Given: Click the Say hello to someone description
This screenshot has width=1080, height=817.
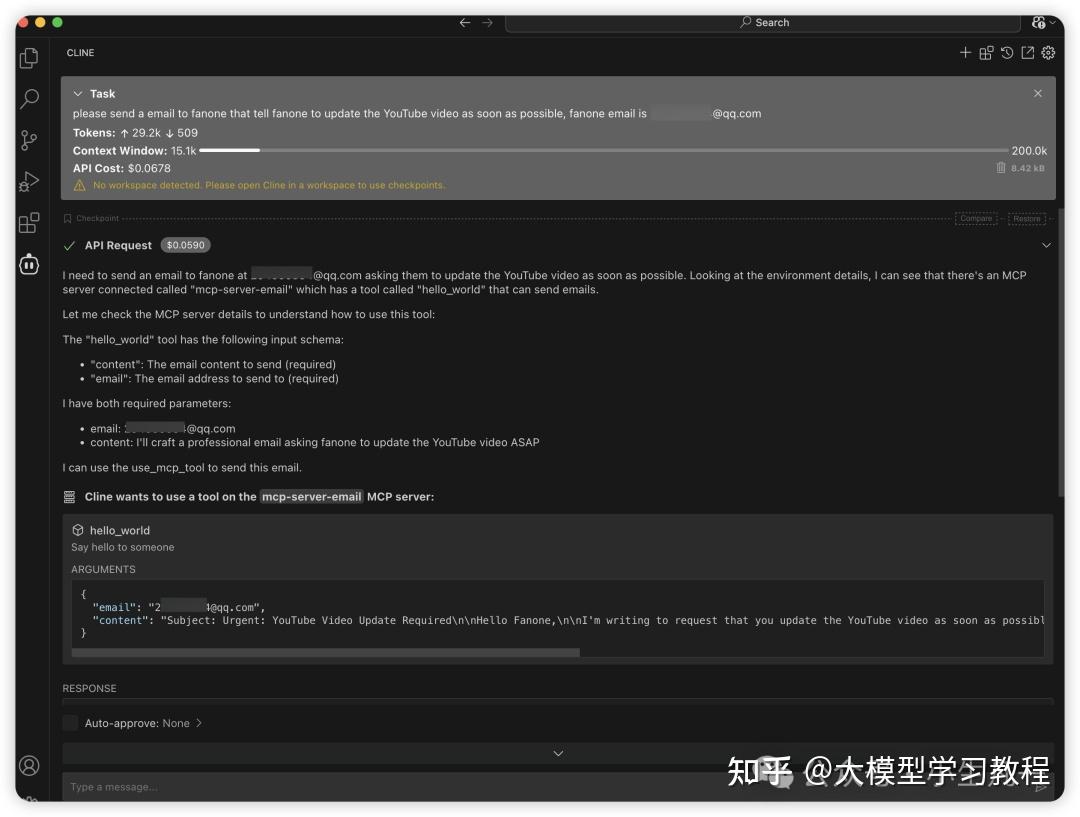Looking at the screenshot, I should [x=123, y=547].
